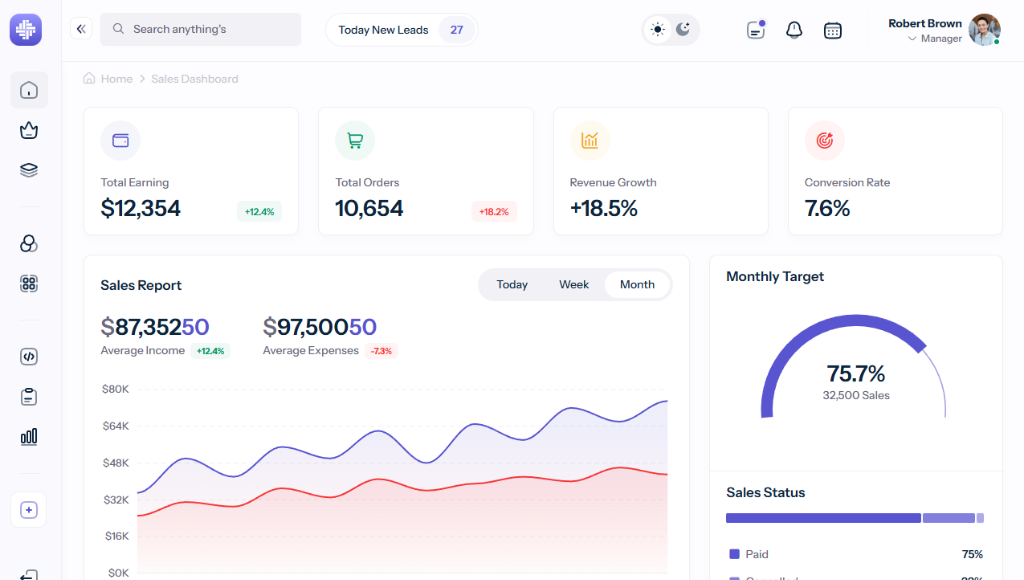Open the calendar icon in the top bar

833,30
